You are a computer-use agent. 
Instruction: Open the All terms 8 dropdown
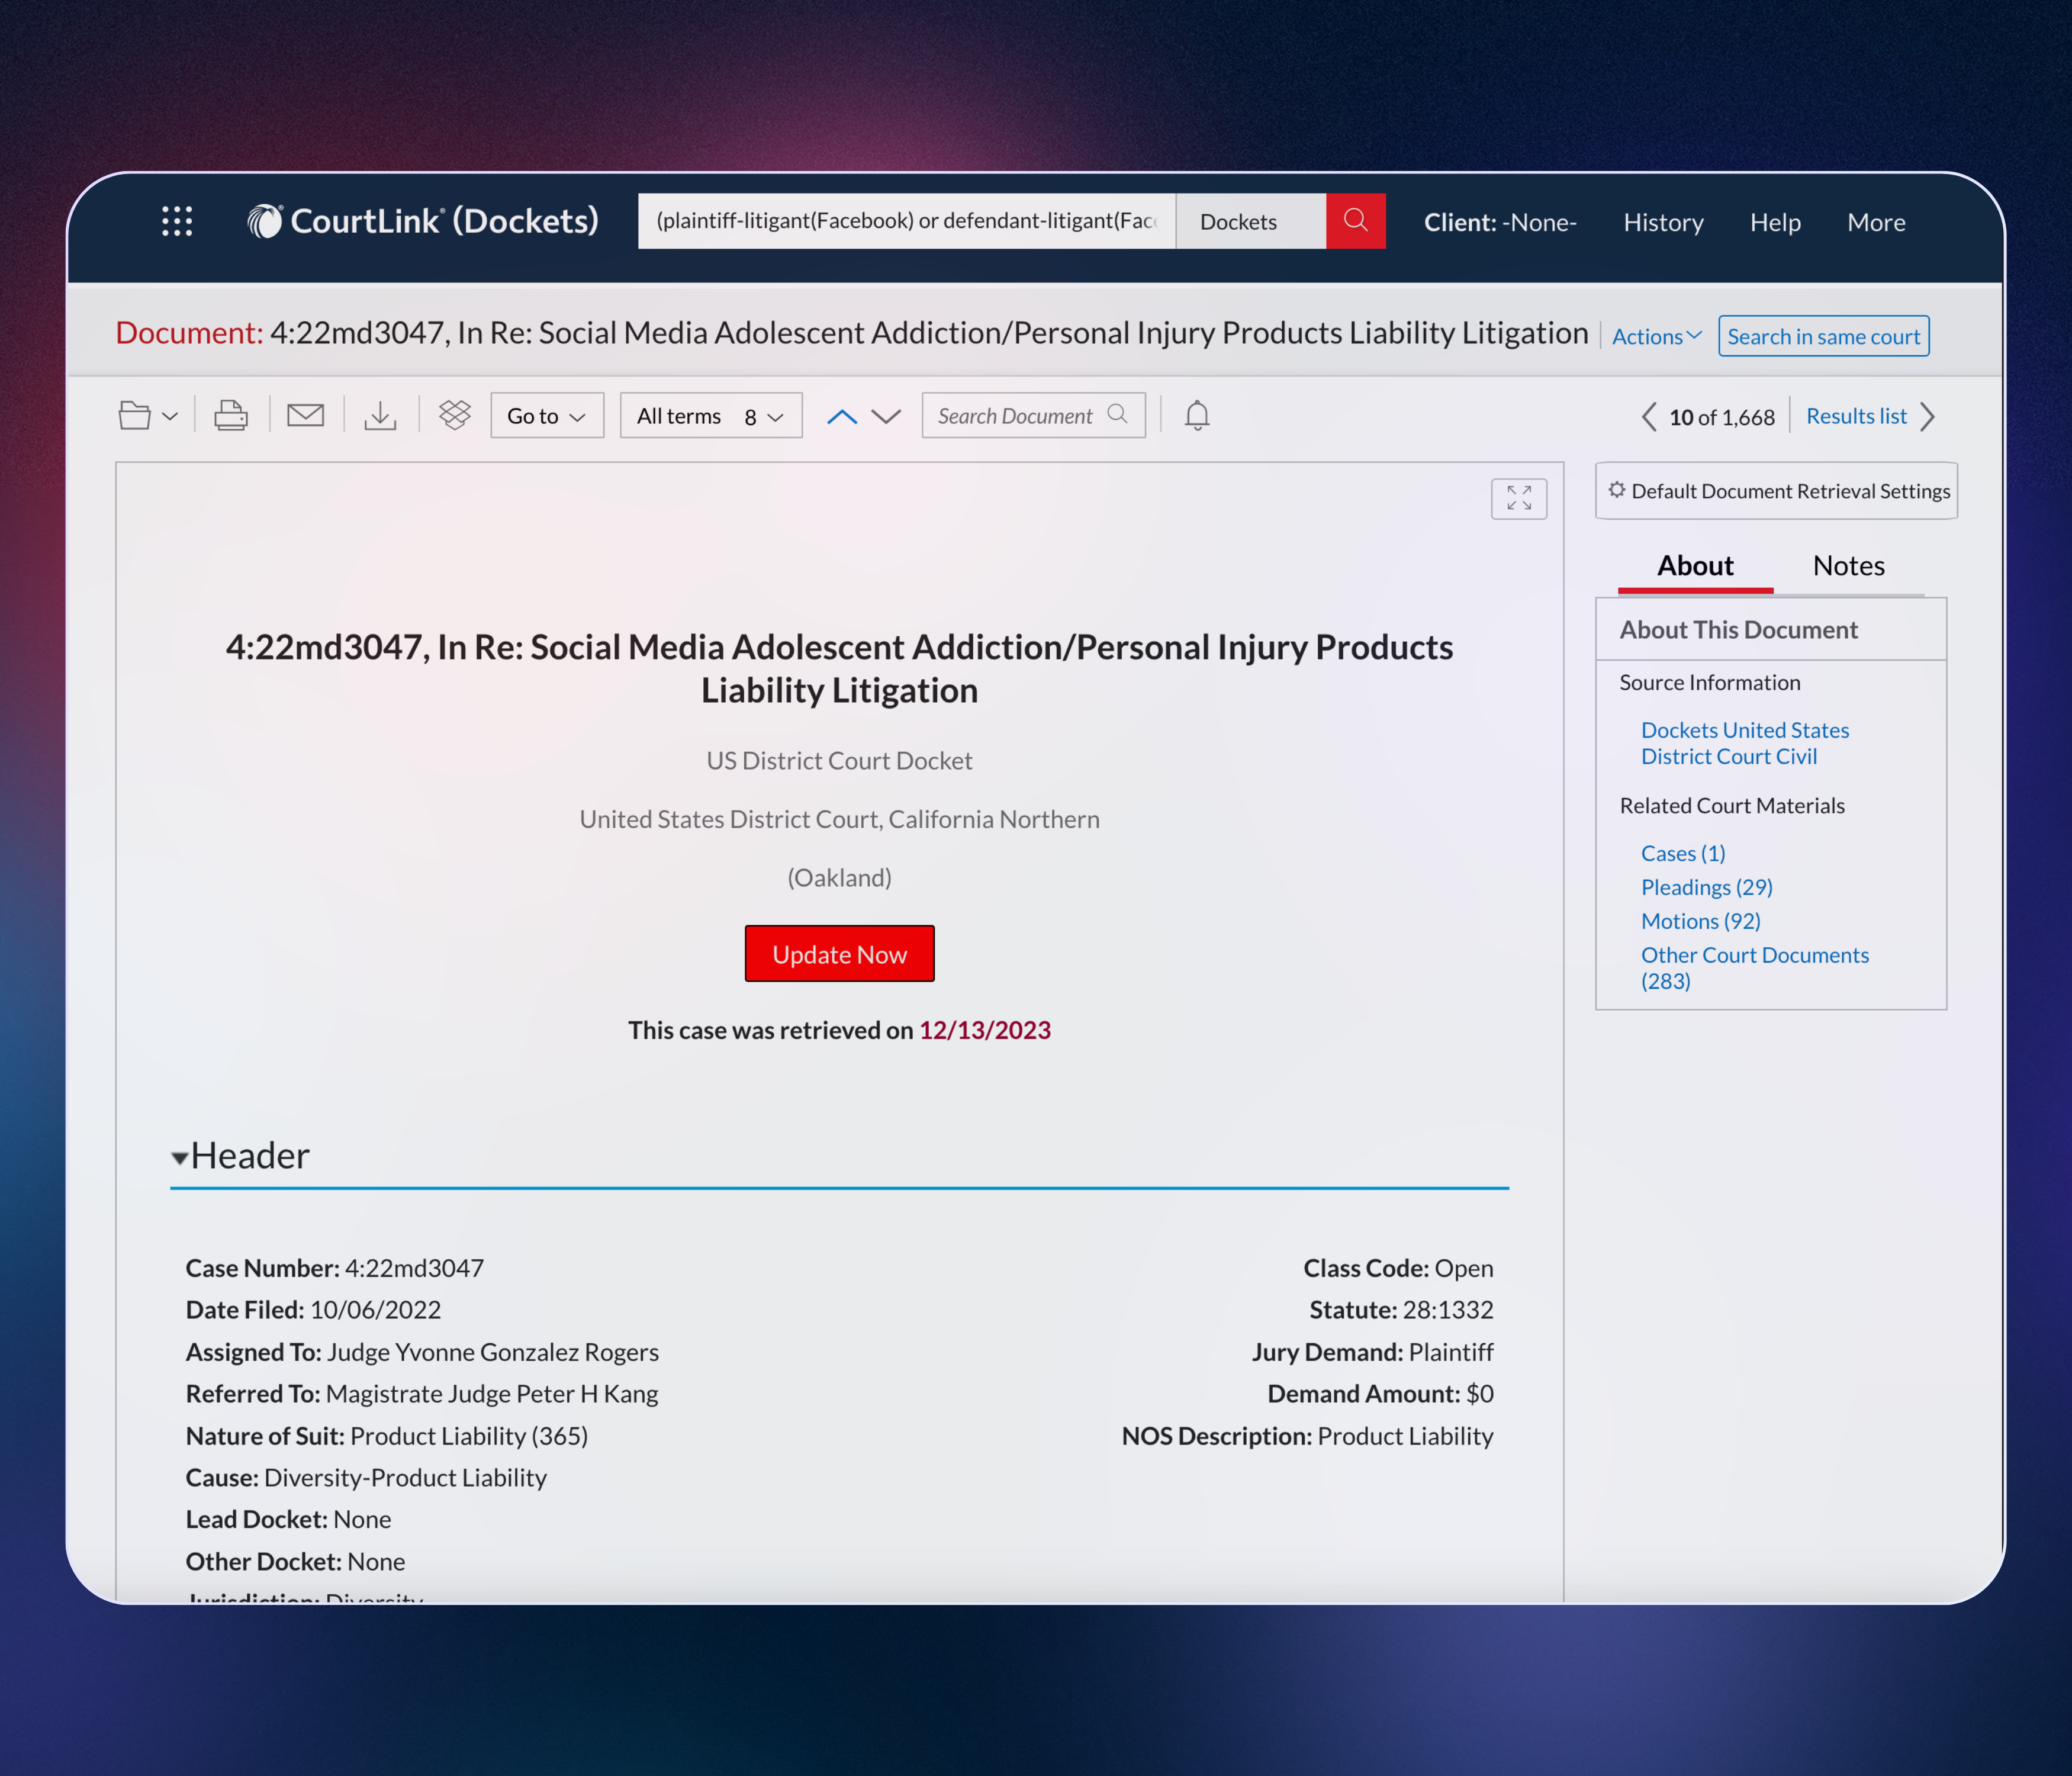(711, 415)
